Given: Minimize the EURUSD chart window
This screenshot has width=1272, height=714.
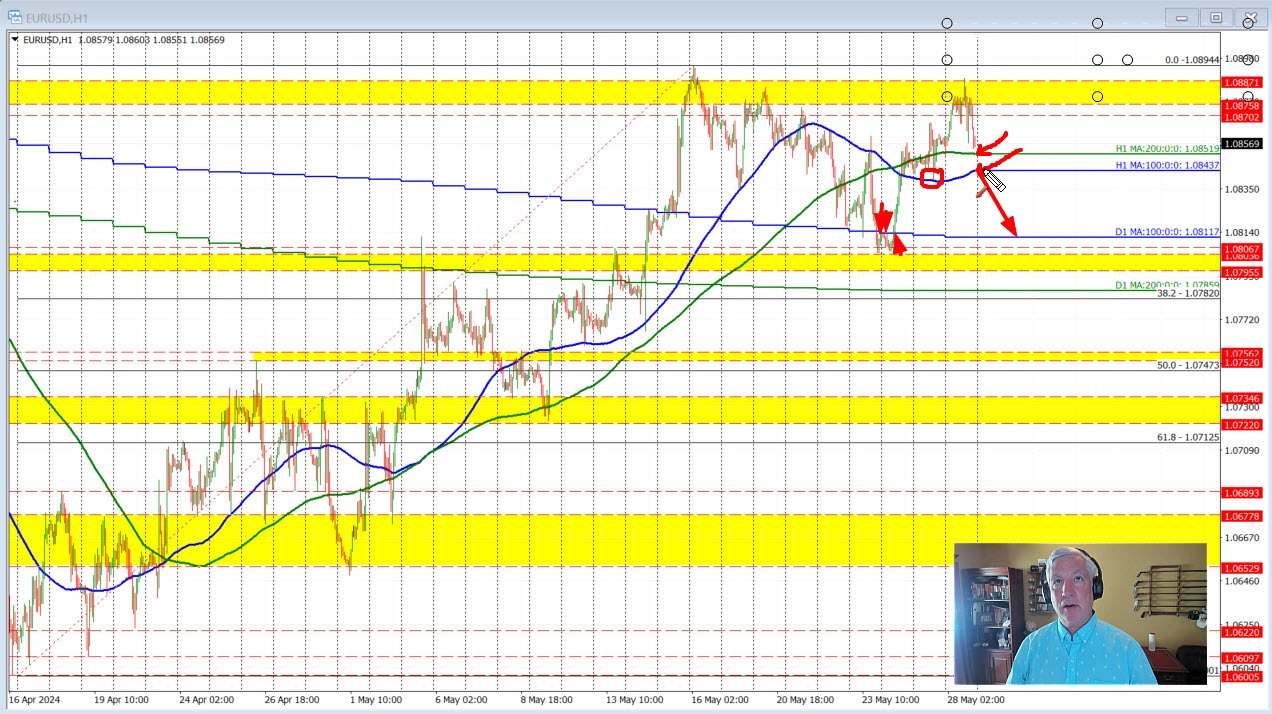Looking at the screenshot, I should point(1183,17).
